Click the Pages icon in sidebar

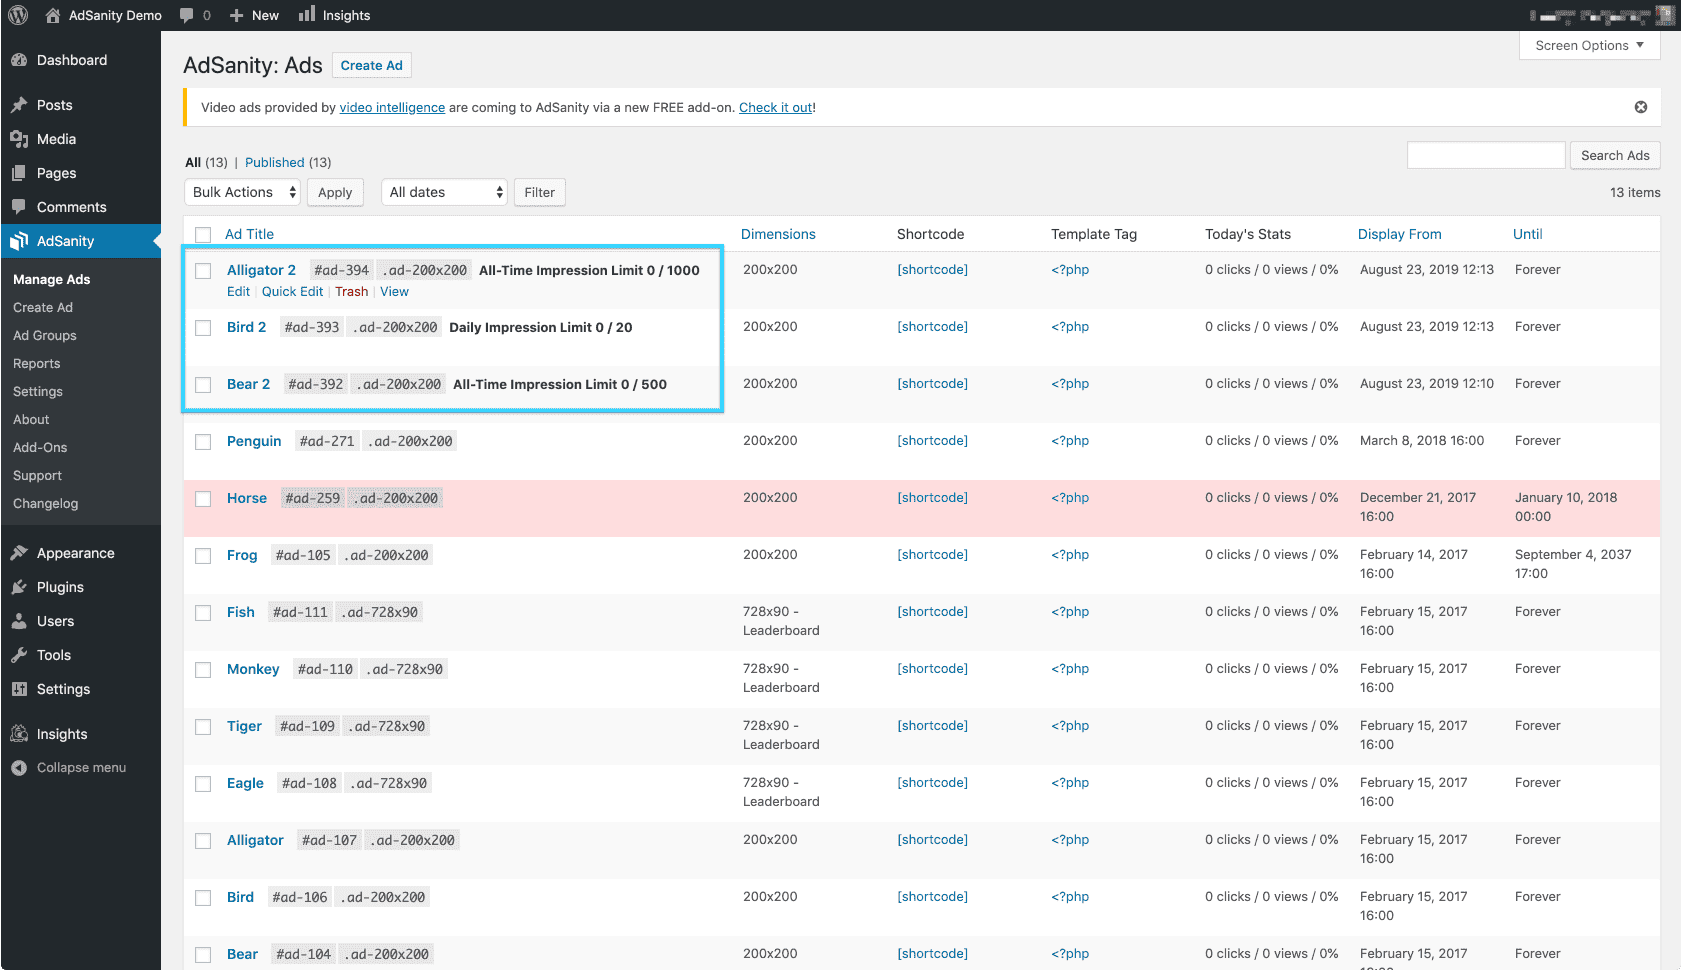[19, 173]
